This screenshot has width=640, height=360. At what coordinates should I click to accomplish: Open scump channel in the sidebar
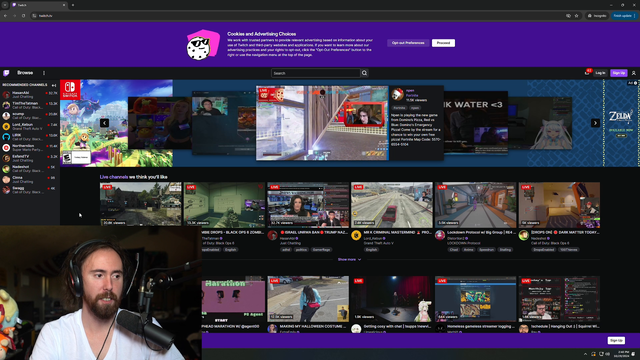point(30,116)
